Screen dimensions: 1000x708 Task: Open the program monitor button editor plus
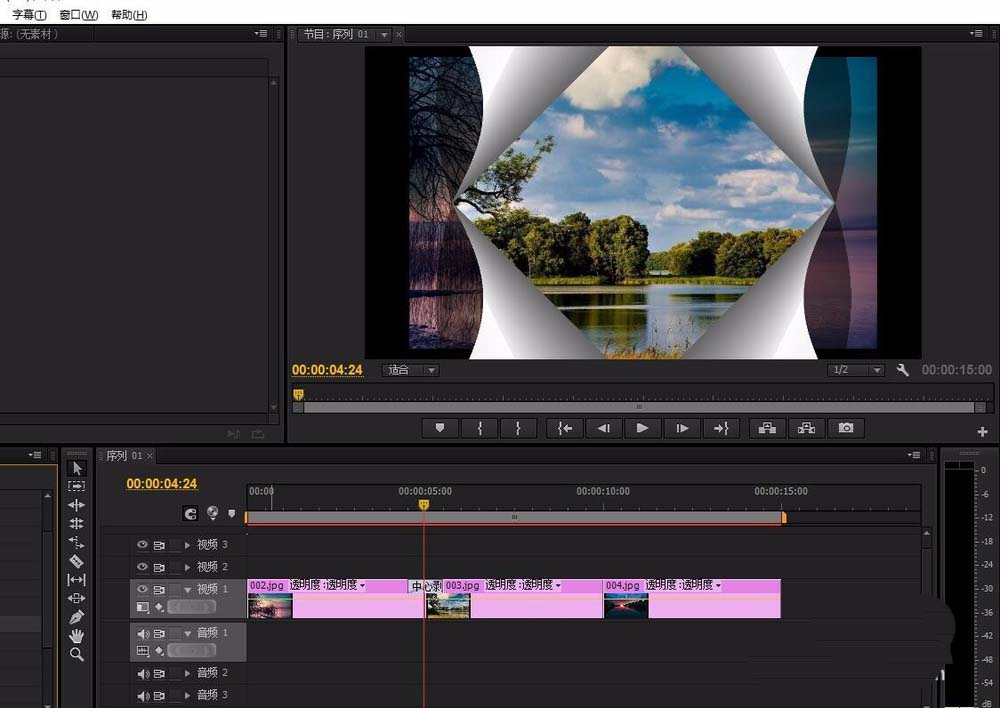[983, 432]
